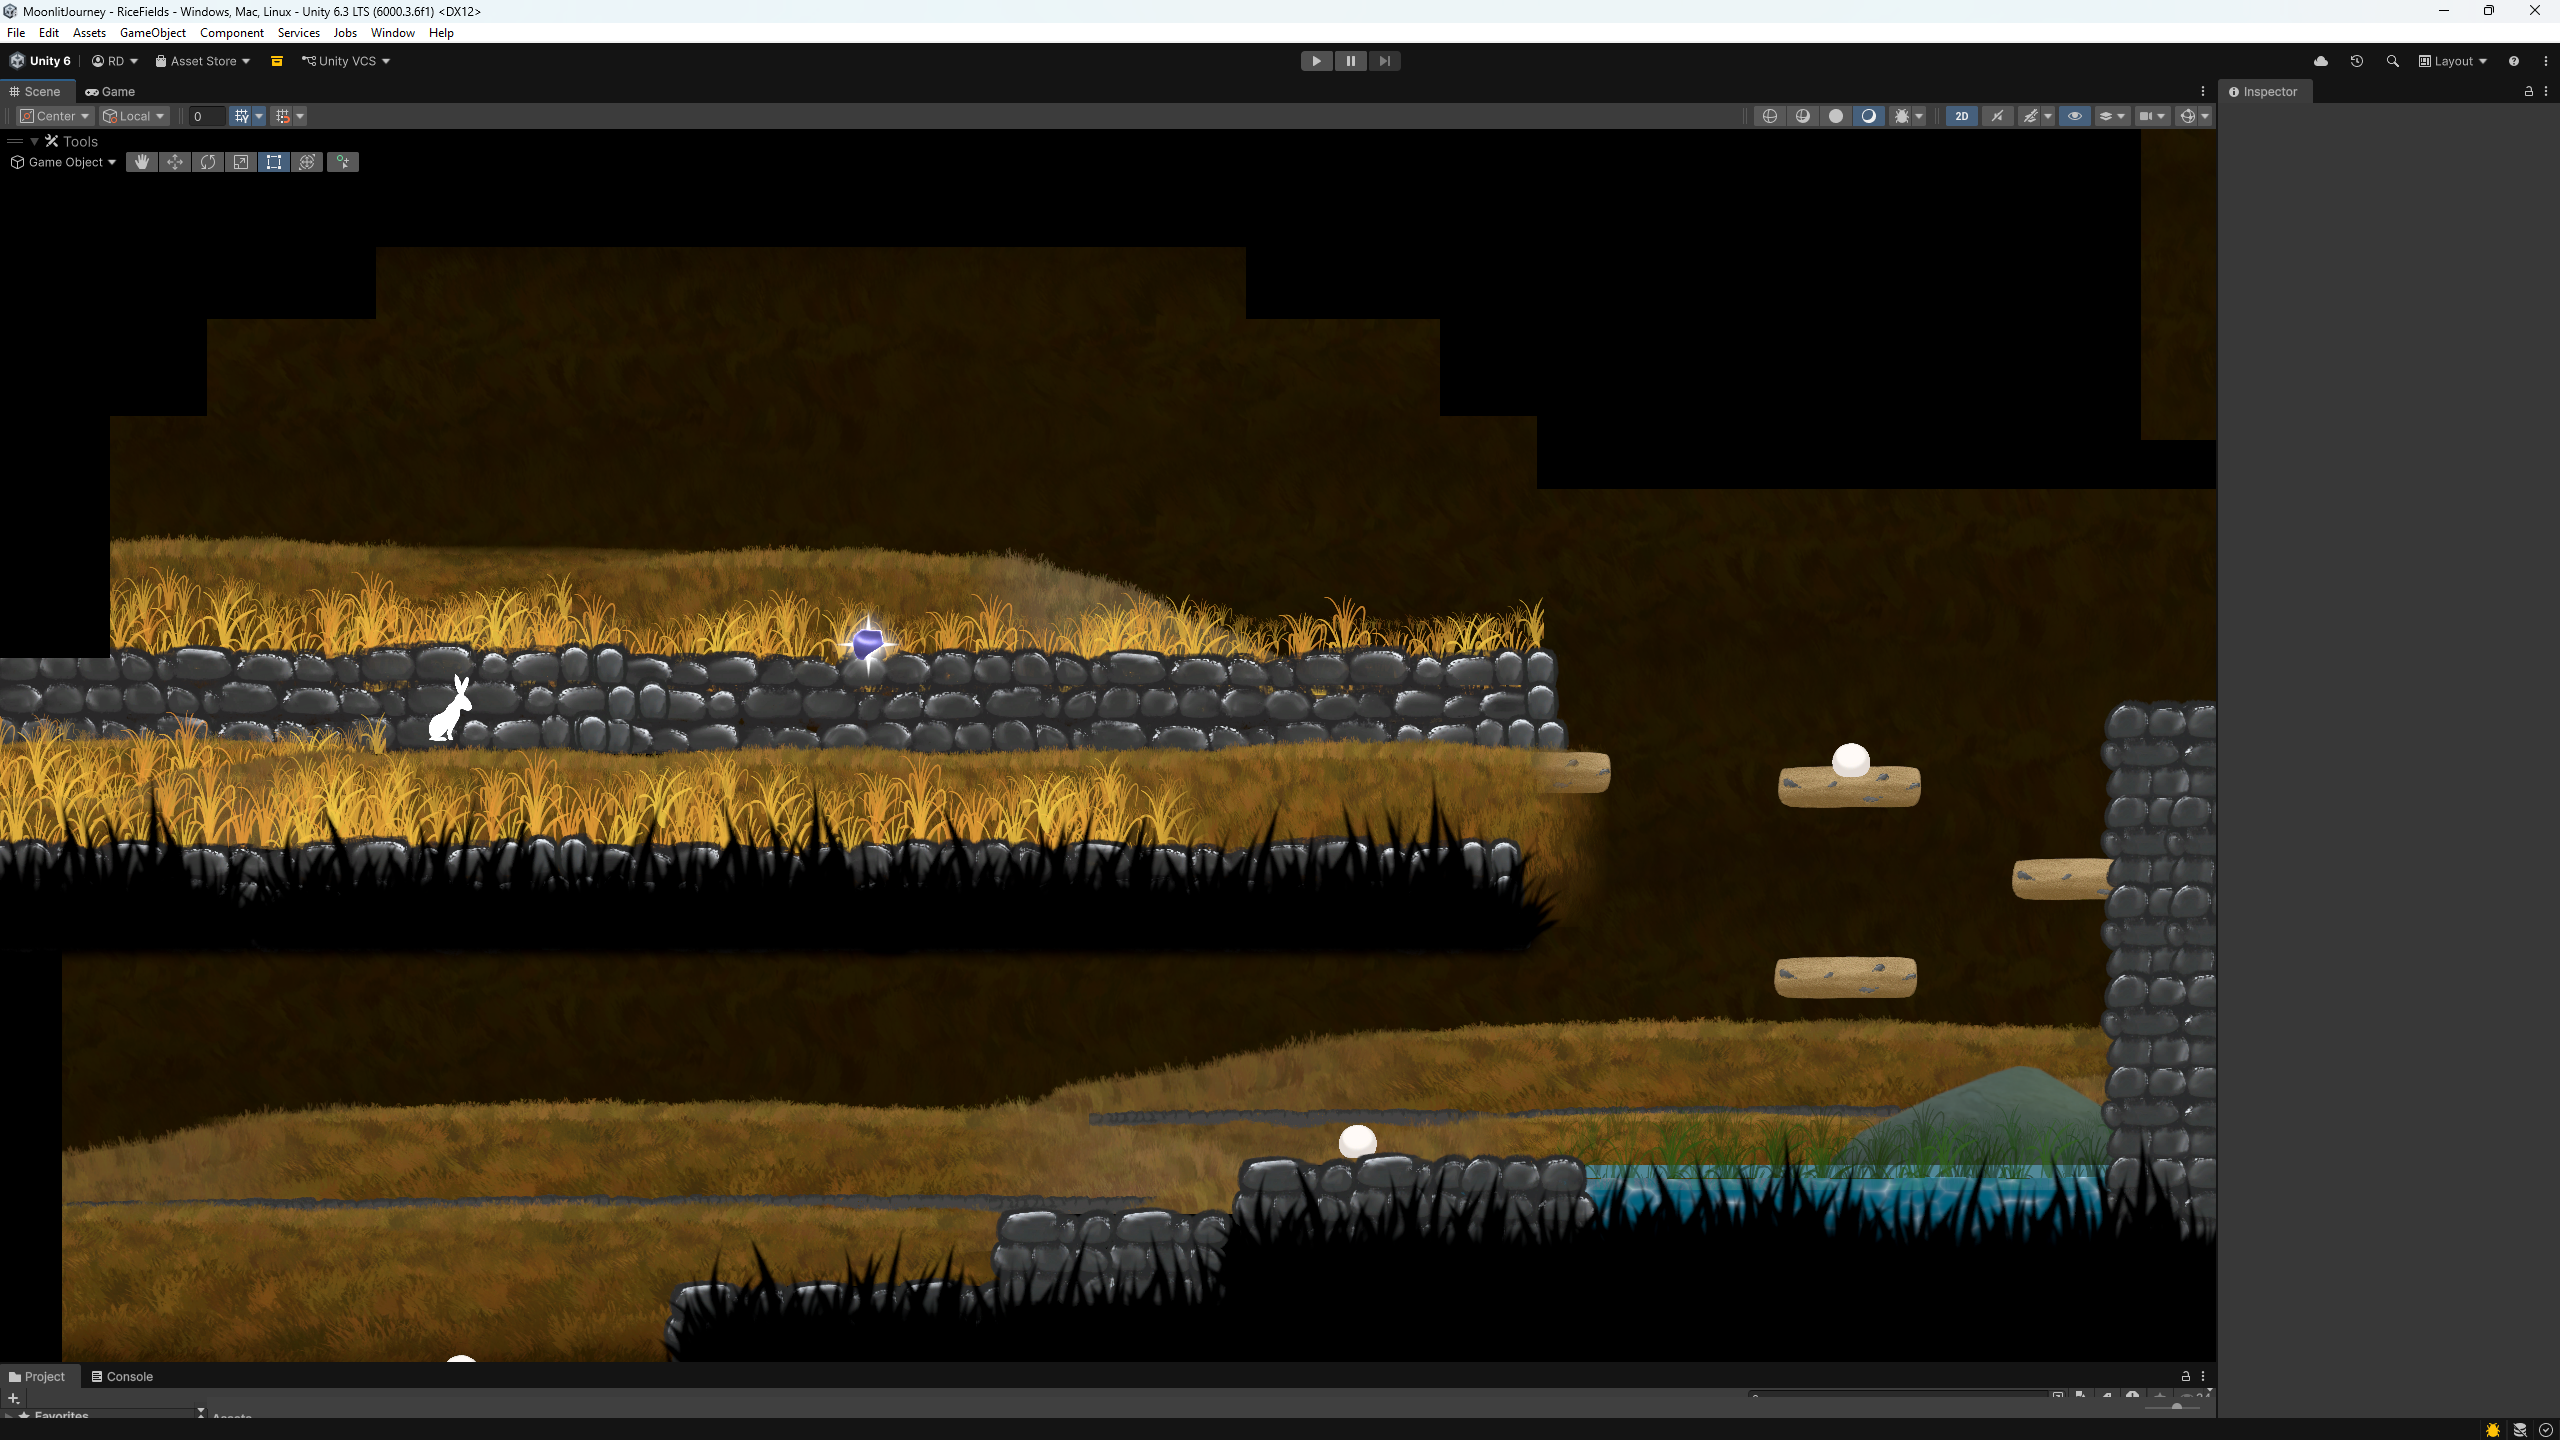Select the Hand view tool

pos(142,162)
